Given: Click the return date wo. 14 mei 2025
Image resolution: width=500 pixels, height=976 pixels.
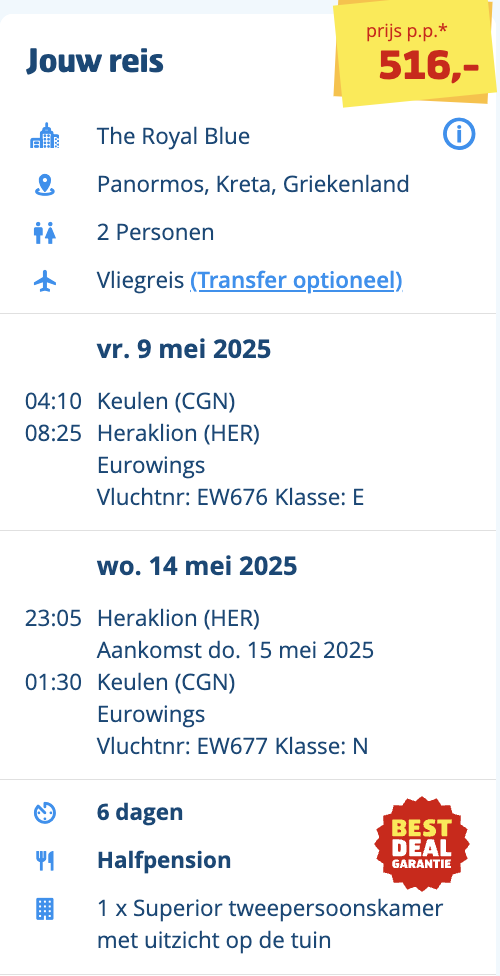Looking at the screenshot, I should point(197,566).
